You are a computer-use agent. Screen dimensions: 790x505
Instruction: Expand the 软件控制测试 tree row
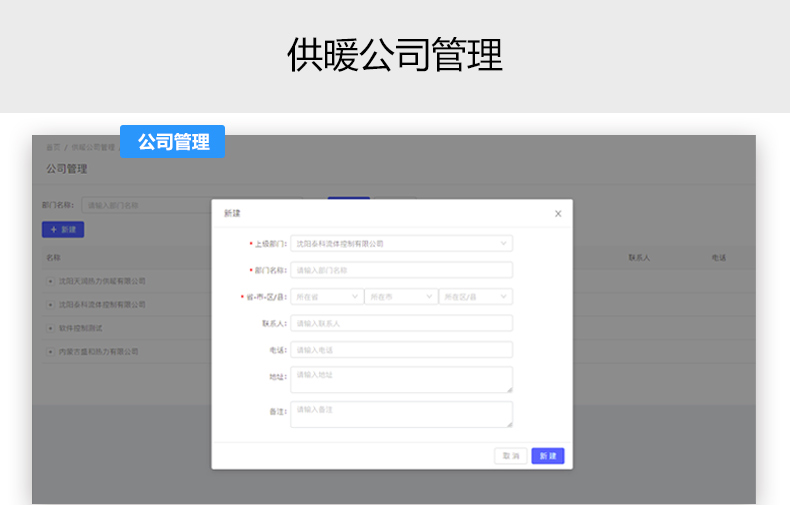(51, 328)
